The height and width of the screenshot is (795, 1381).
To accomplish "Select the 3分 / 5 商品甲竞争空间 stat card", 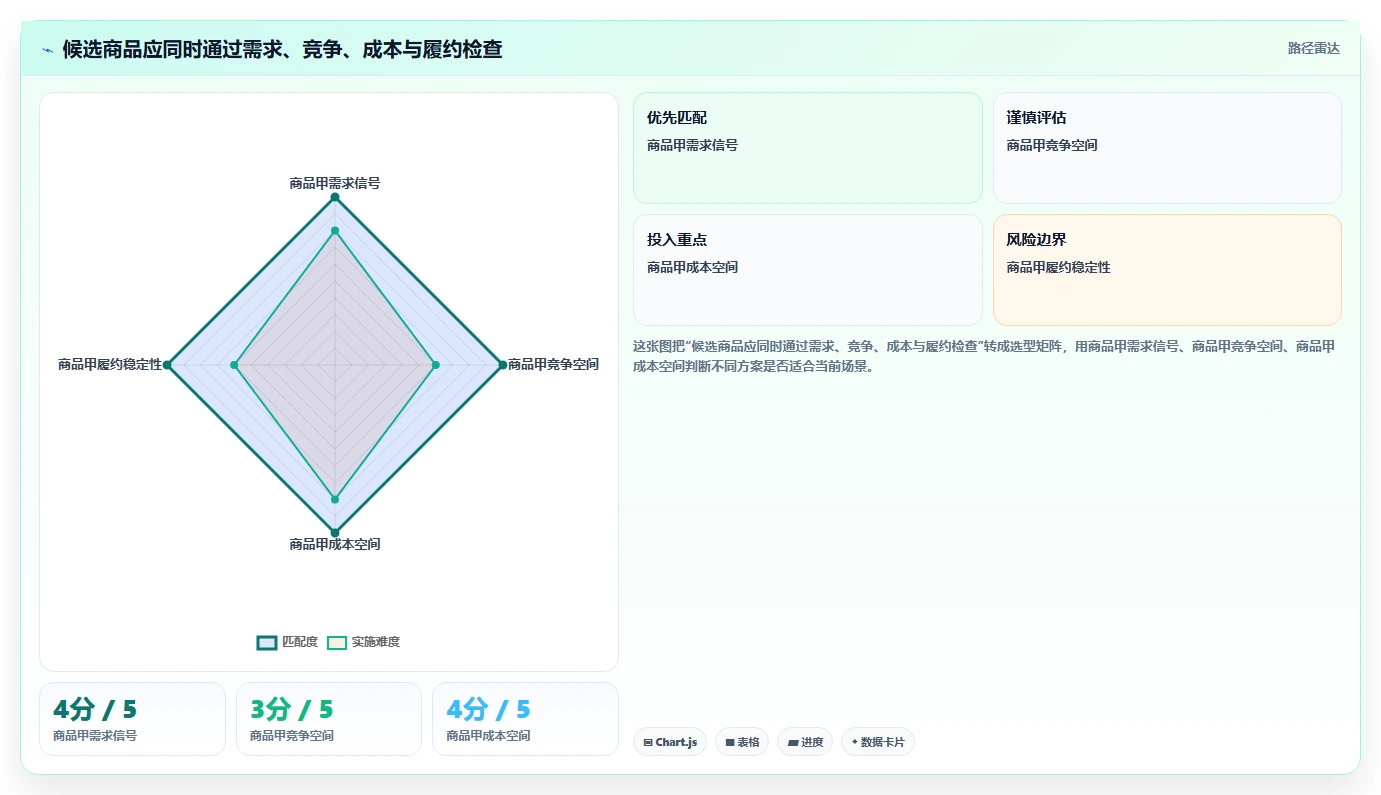I will [x=329, y=719].
